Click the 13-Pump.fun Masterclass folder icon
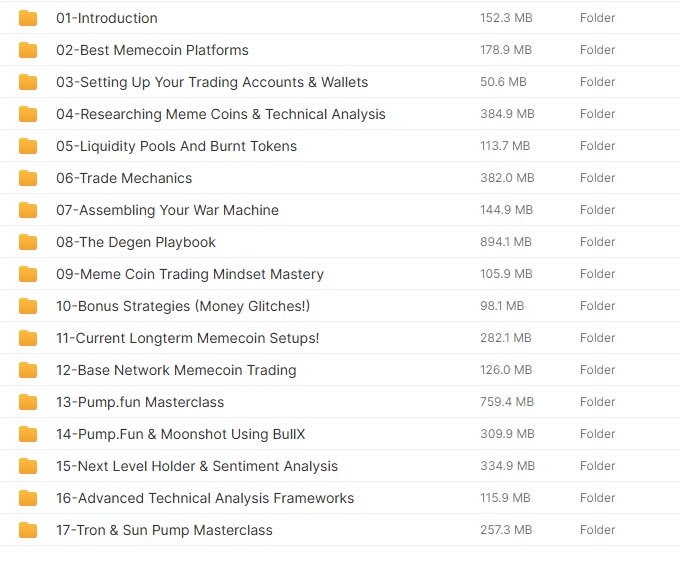The width and height of the screenshot is (680, 570). (28, 402)
